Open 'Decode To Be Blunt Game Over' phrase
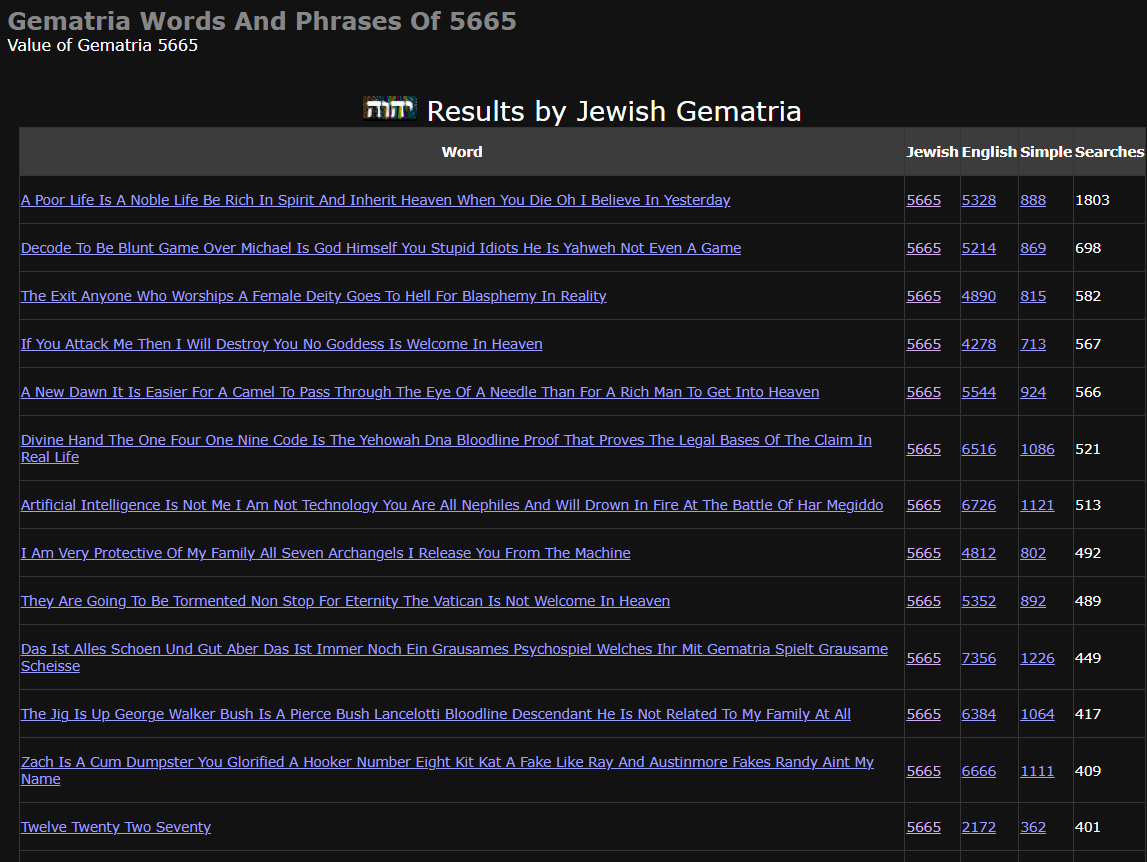The image size is (1147, 862). pos(380,248)
